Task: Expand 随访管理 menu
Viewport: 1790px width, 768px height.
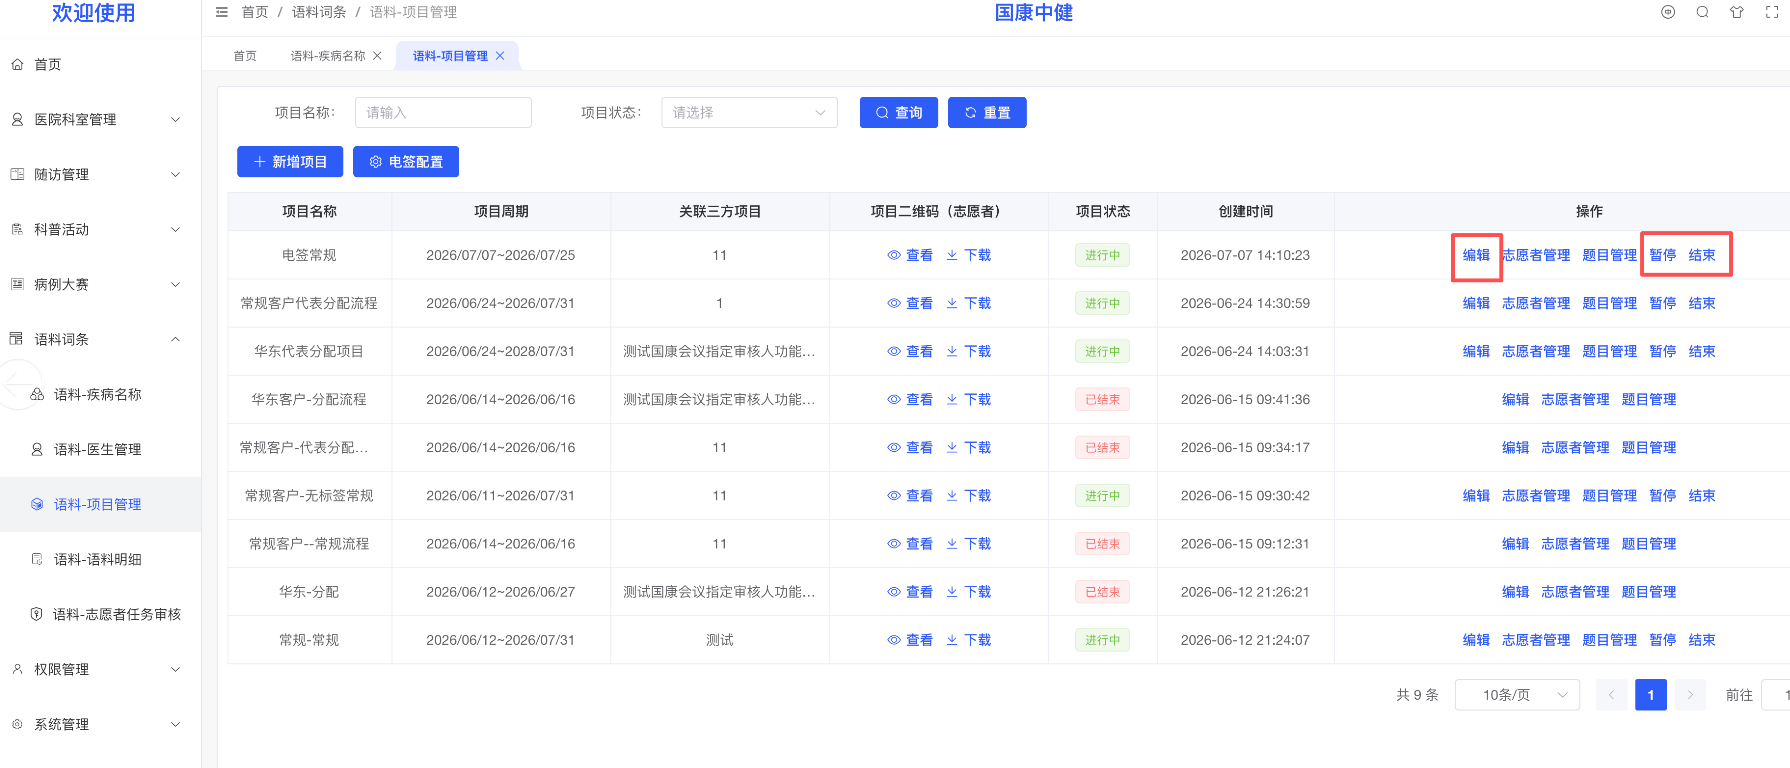Action: pos(100,174)
